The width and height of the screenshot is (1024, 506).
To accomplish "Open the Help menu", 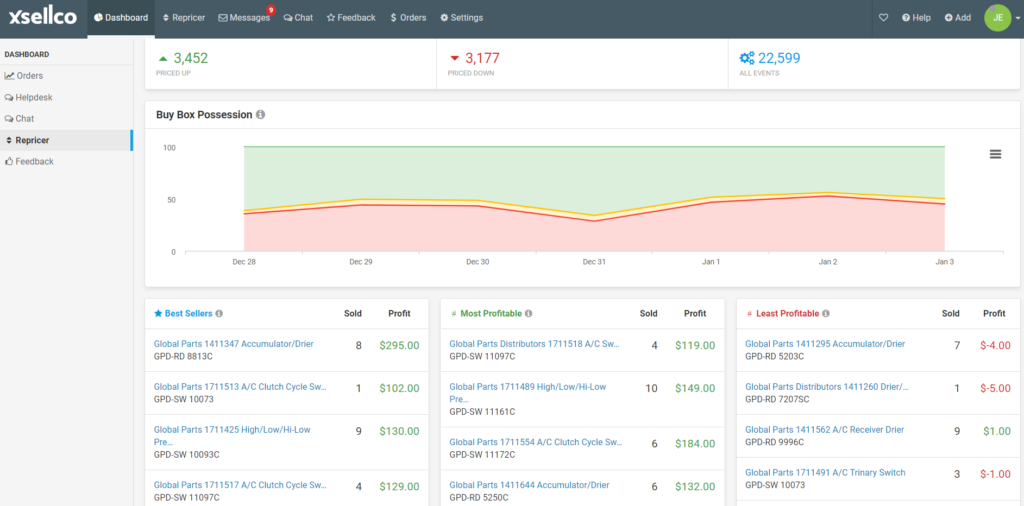I will tap(916, 18).
